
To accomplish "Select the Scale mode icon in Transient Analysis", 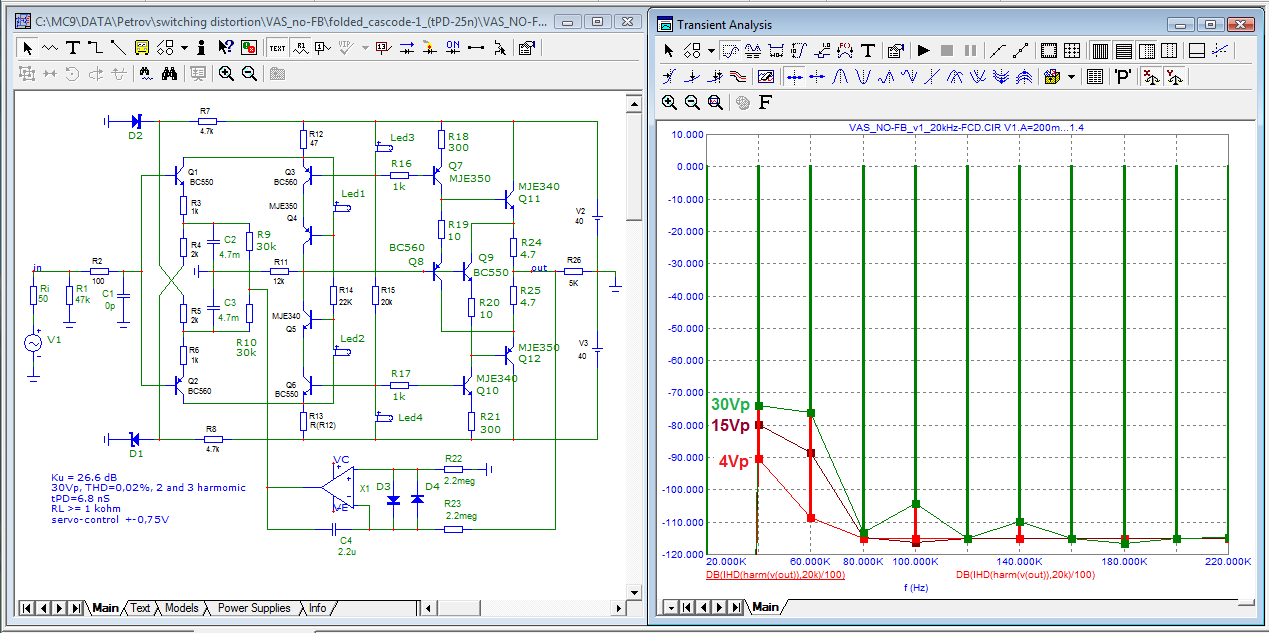I will click(730, 50).
